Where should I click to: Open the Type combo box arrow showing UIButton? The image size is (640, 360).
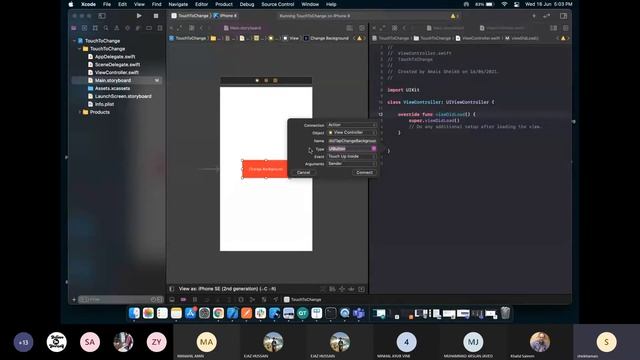(x=373, y=149)
